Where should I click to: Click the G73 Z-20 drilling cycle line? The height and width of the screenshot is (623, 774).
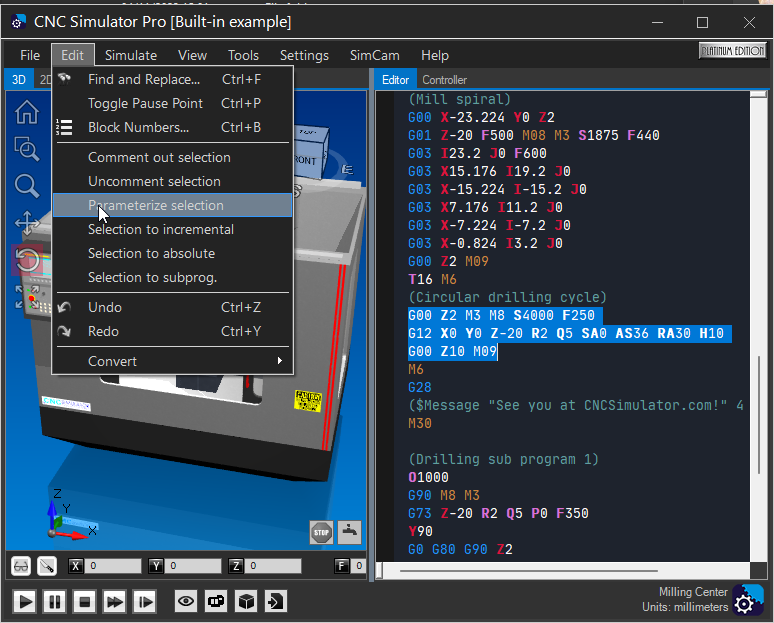(x=498, y=513)
